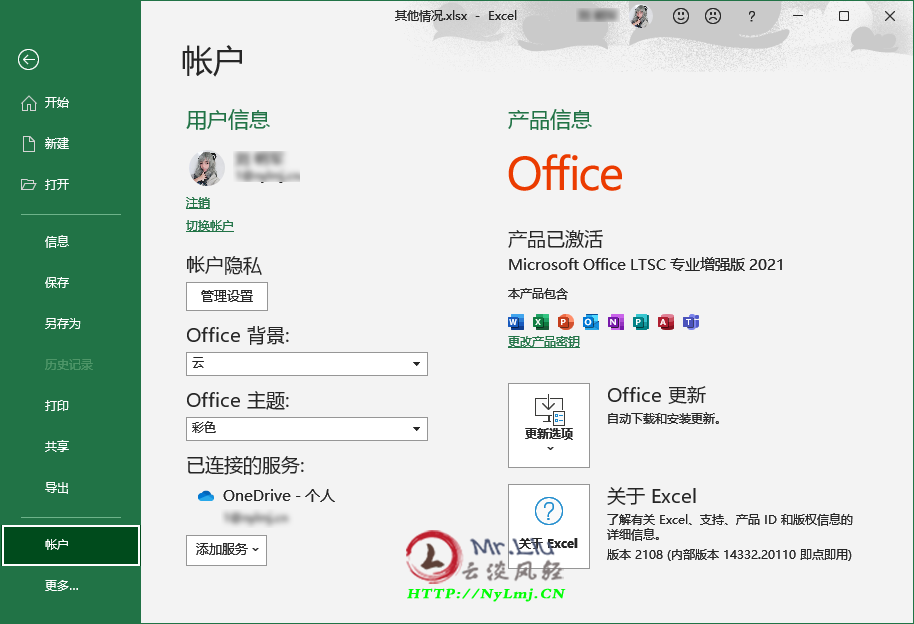914x624 pixels.
Task: Open the Office 背景 dropdown showing 云
Action: click(307, 364)
